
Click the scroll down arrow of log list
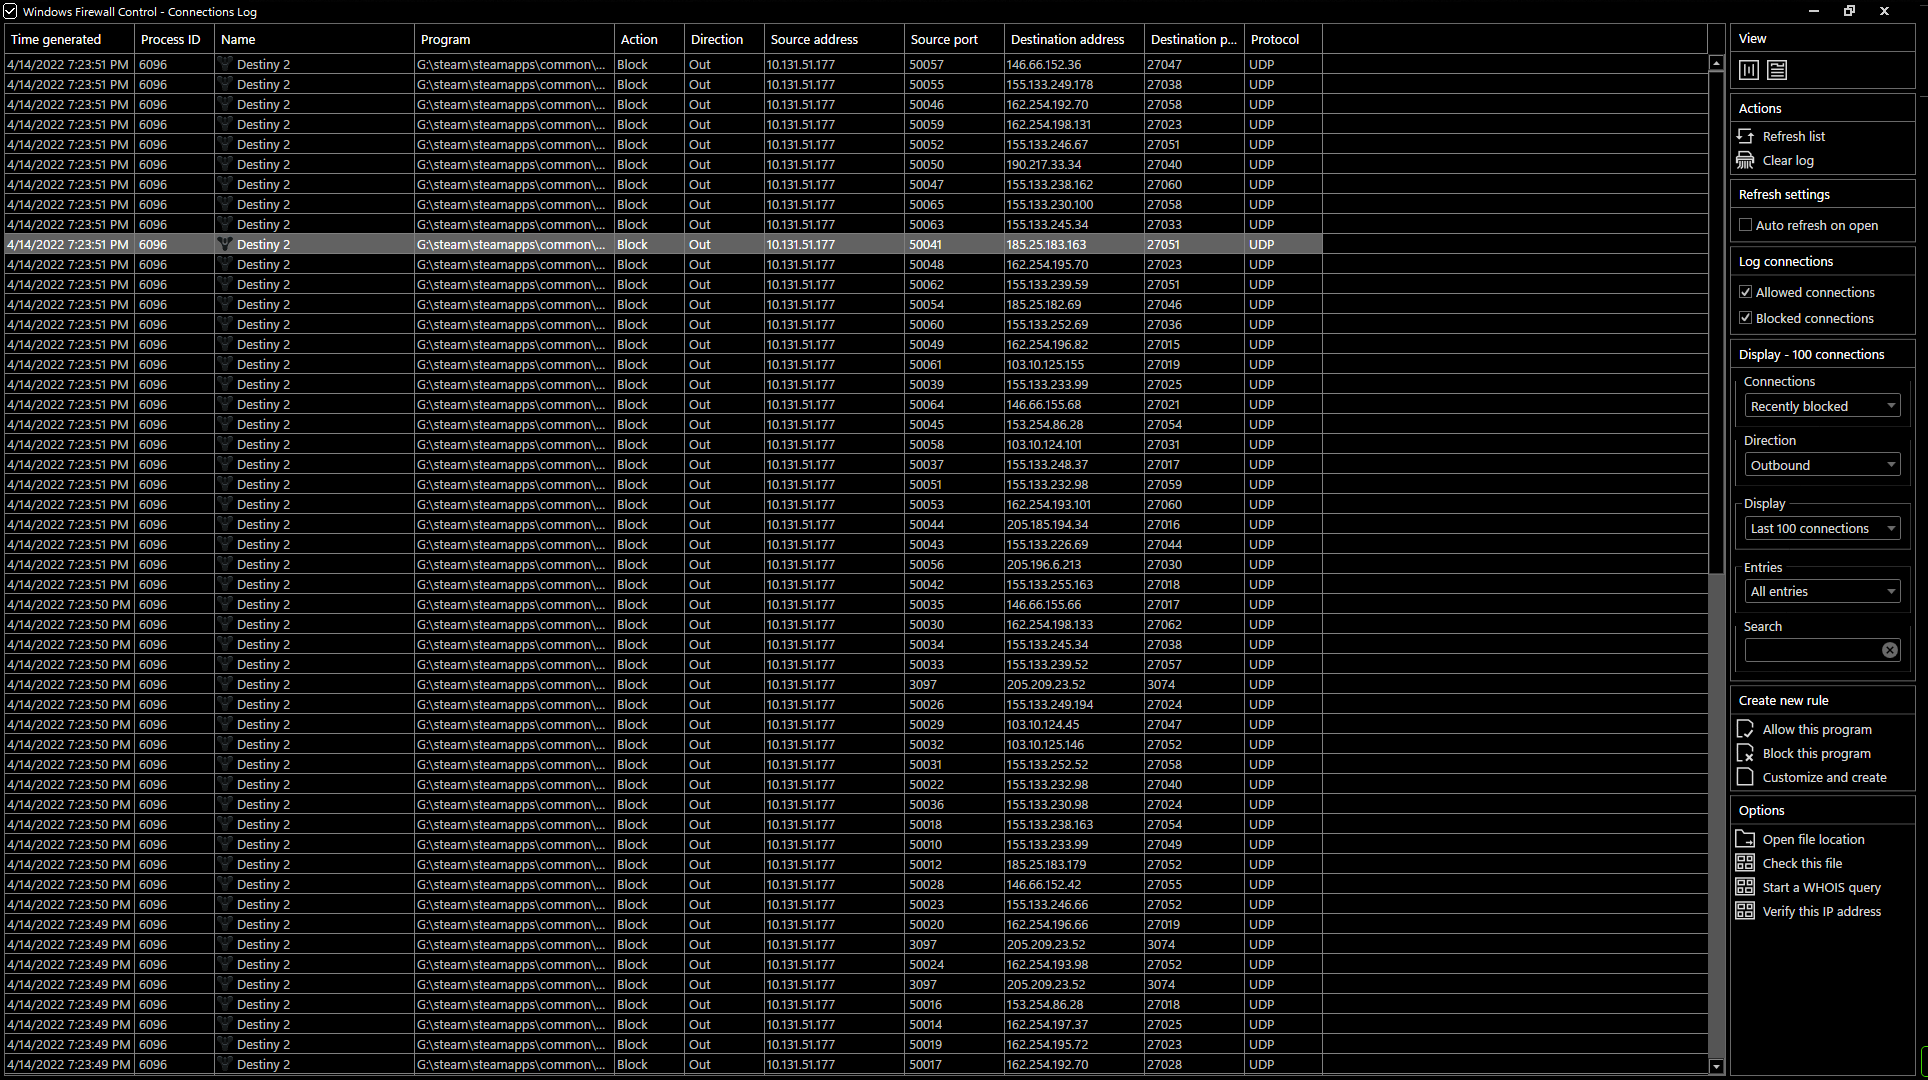tap(1716, 1067)
